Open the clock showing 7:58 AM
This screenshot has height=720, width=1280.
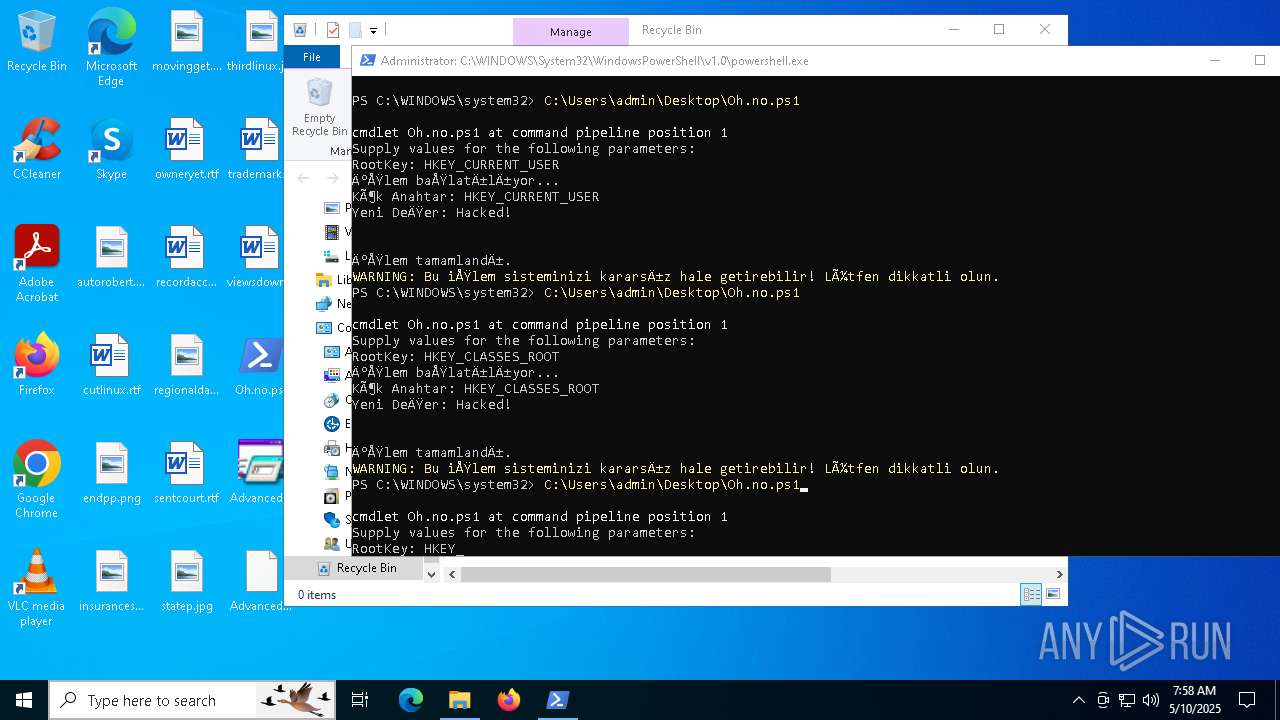point(1193,700)
